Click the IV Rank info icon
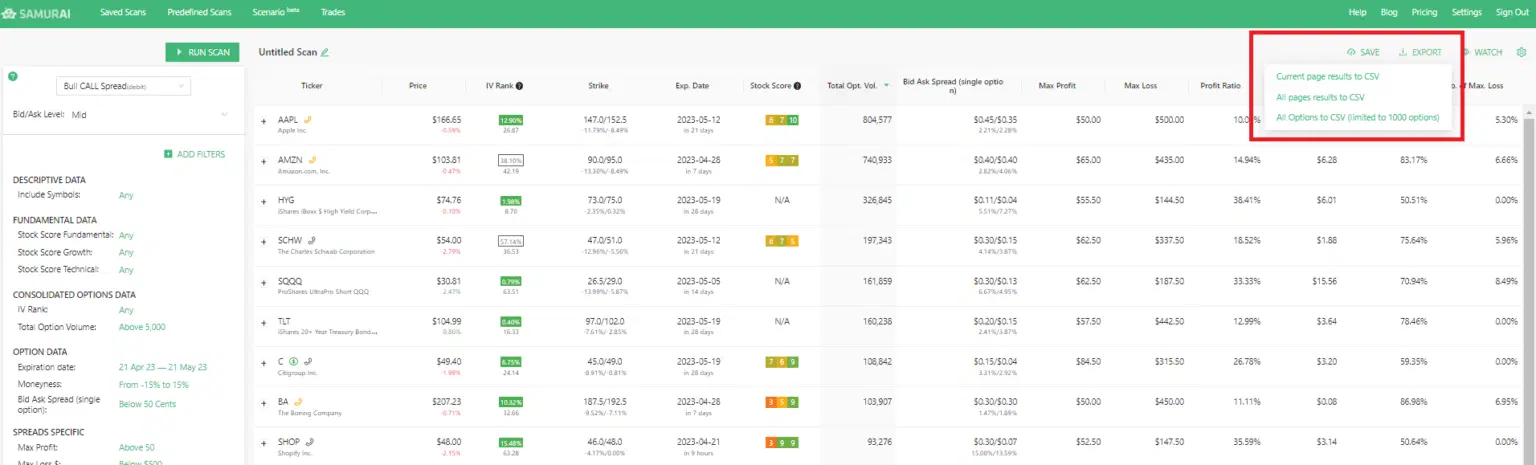Screen dimensions: 1536x465 [x=519, y=86]
